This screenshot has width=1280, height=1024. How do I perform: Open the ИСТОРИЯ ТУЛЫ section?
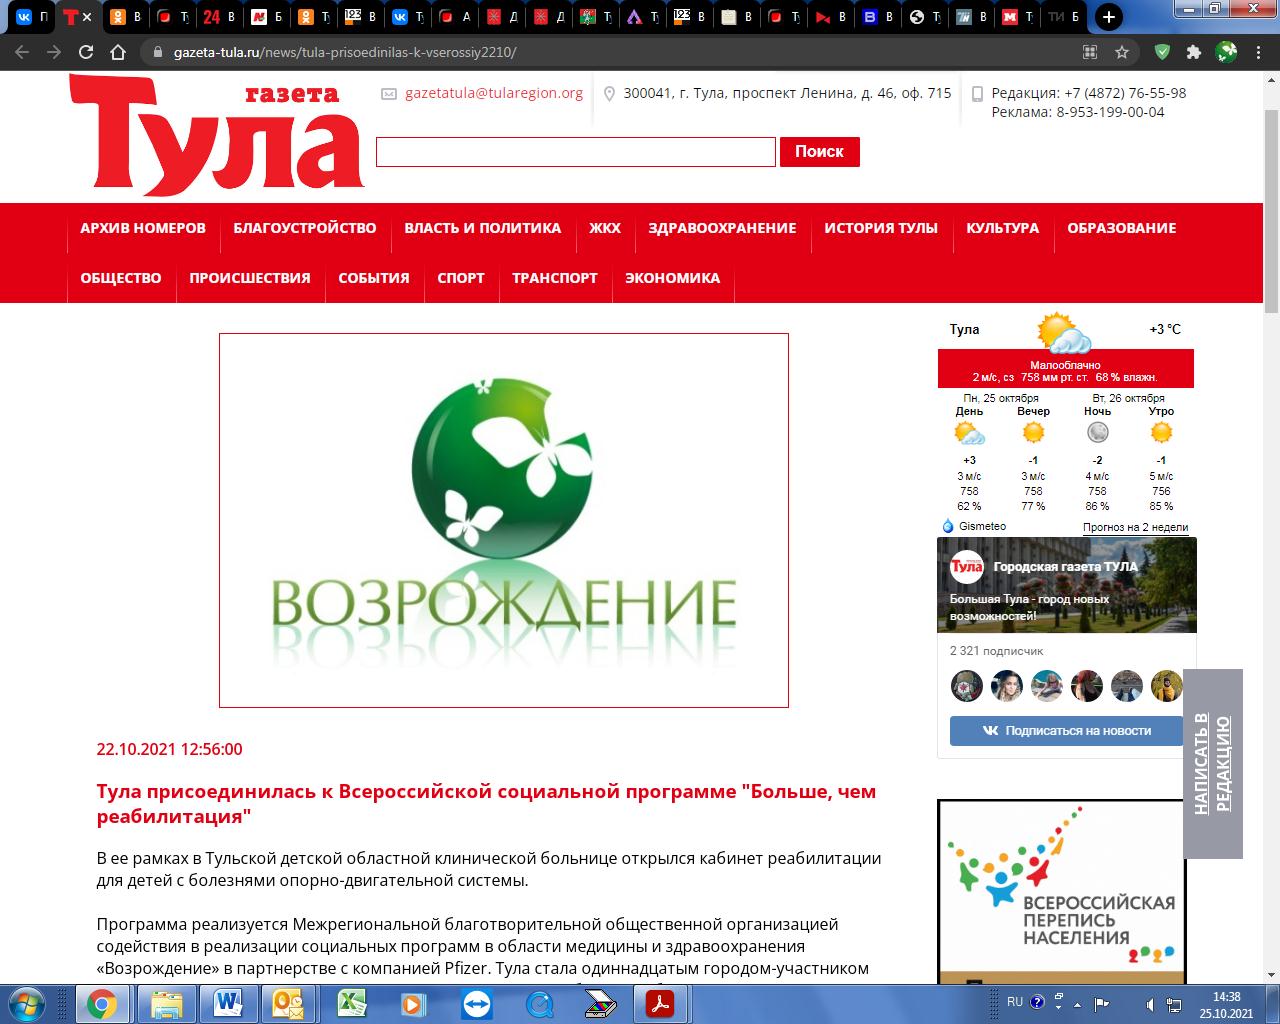click(881, 228)
